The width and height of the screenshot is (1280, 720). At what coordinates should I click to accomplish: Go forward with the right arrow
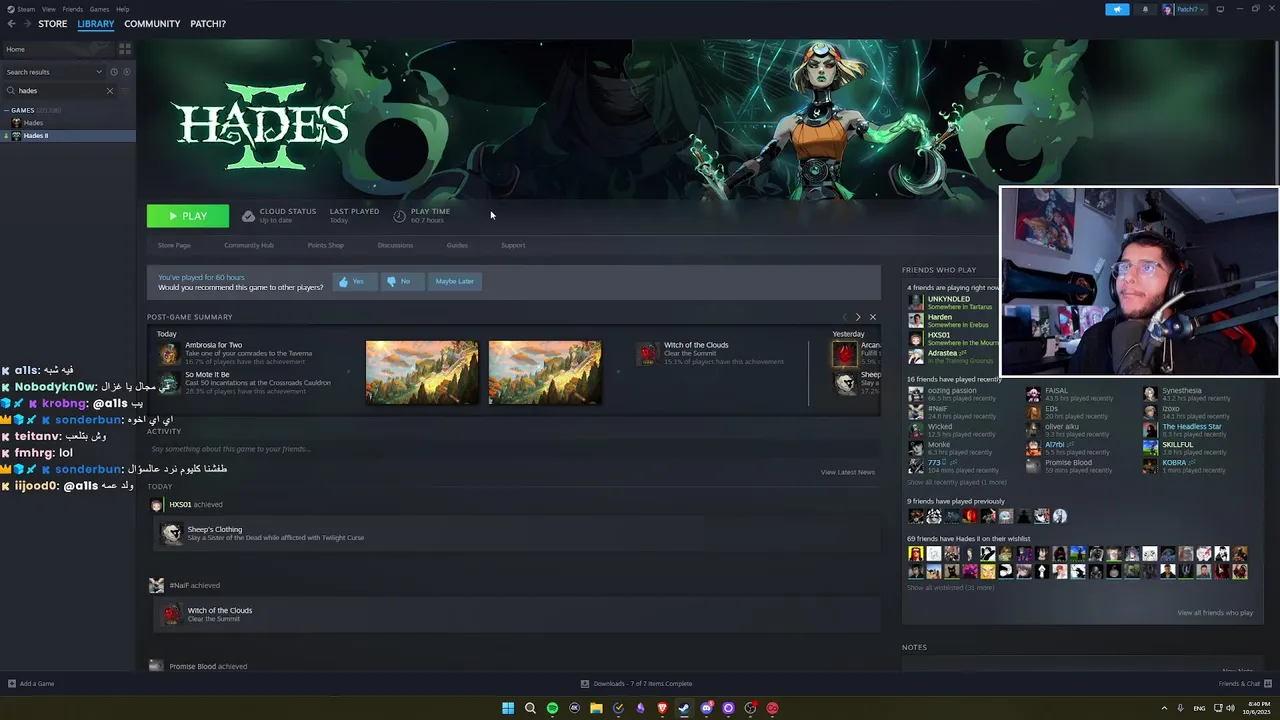[26, 24]
